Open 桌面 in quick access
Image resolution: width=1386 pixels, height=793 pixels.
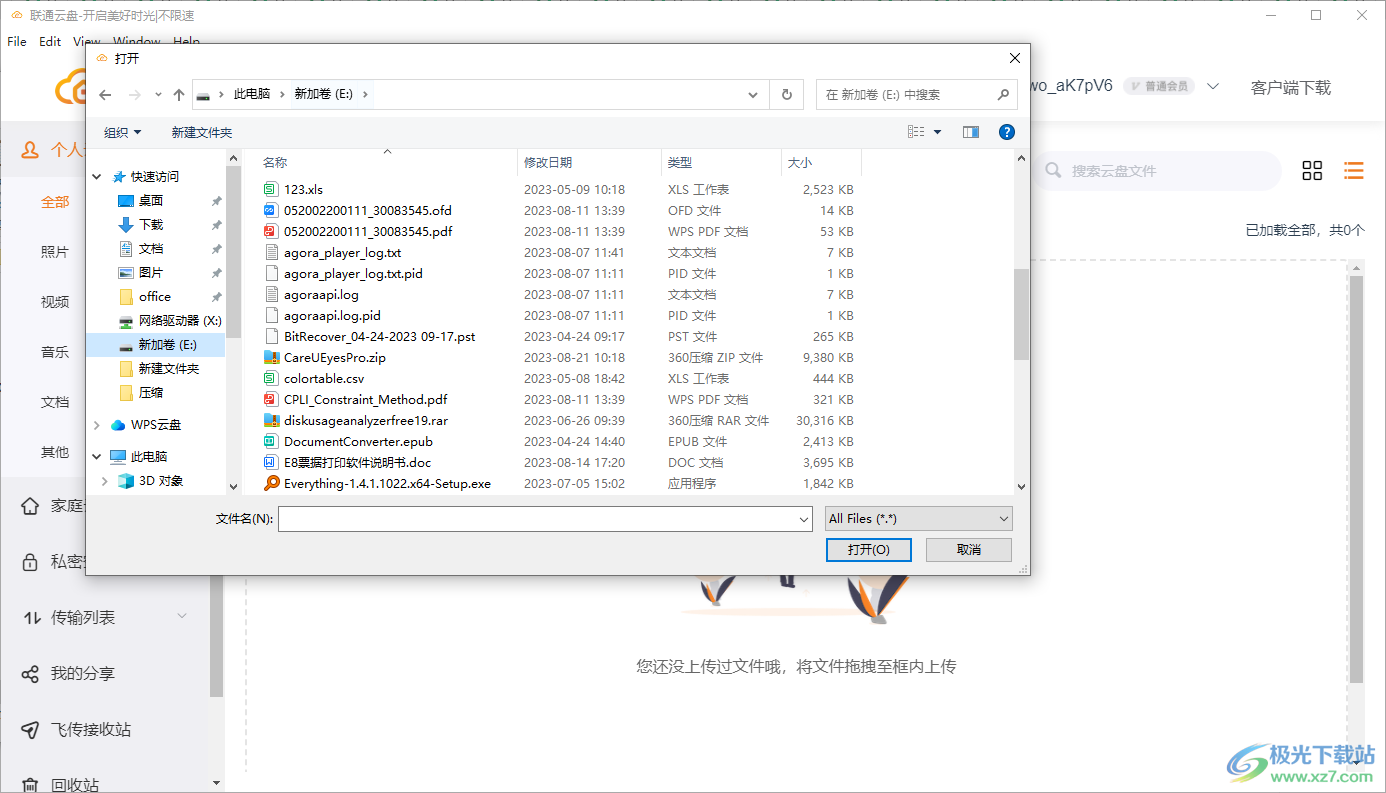click(151, 201)
